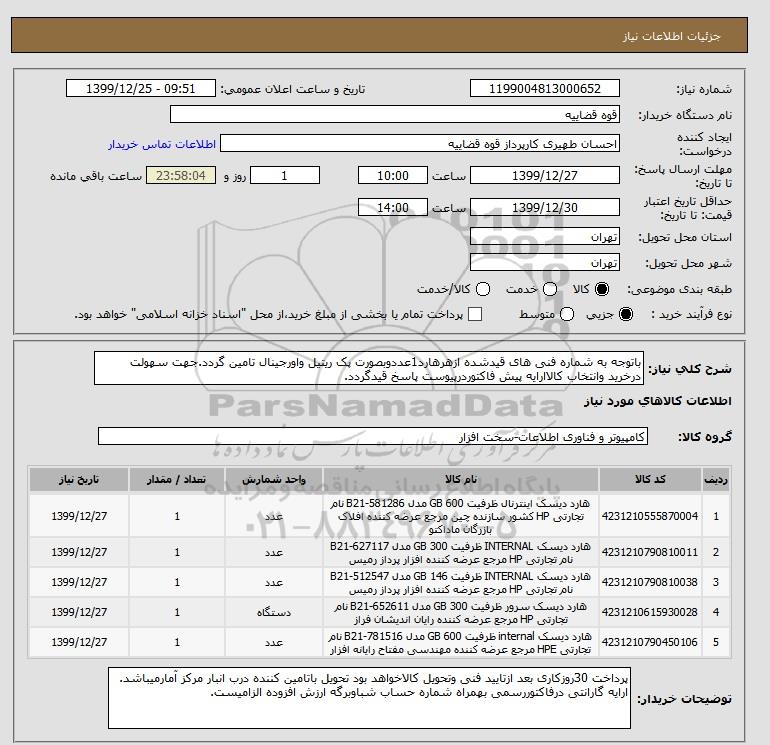Viewport: 770px width, 745px height.
Task: Click the general description text box
Action: tap(369, 368)
